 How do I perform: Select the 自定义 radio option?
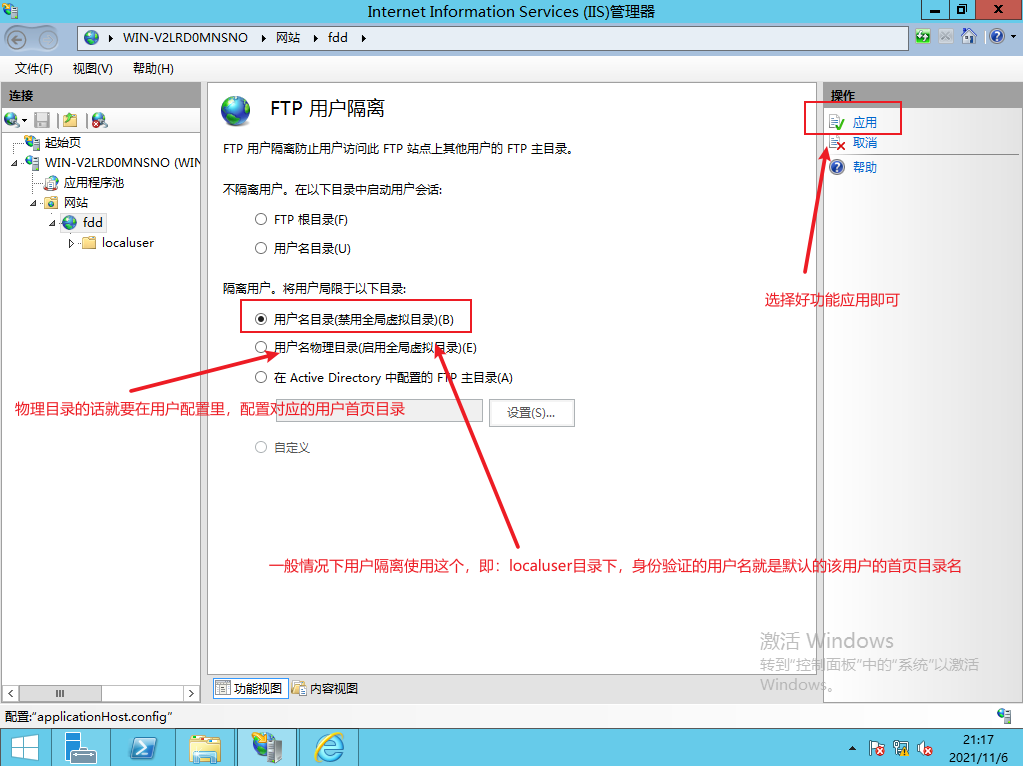point(261,447)
